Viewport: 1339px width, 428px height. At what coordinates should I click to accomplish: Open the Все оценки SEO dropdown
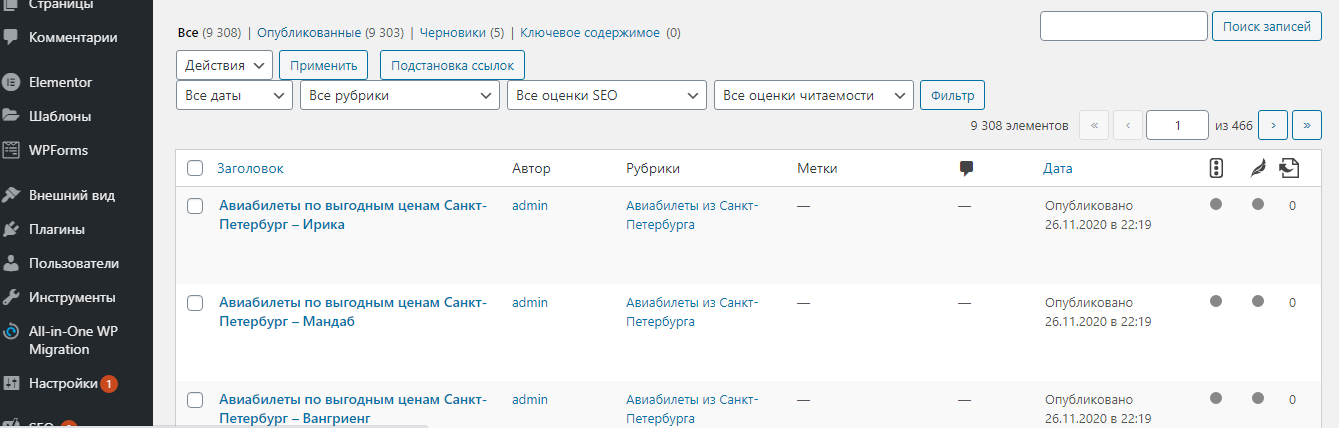[x=606, y=96]
